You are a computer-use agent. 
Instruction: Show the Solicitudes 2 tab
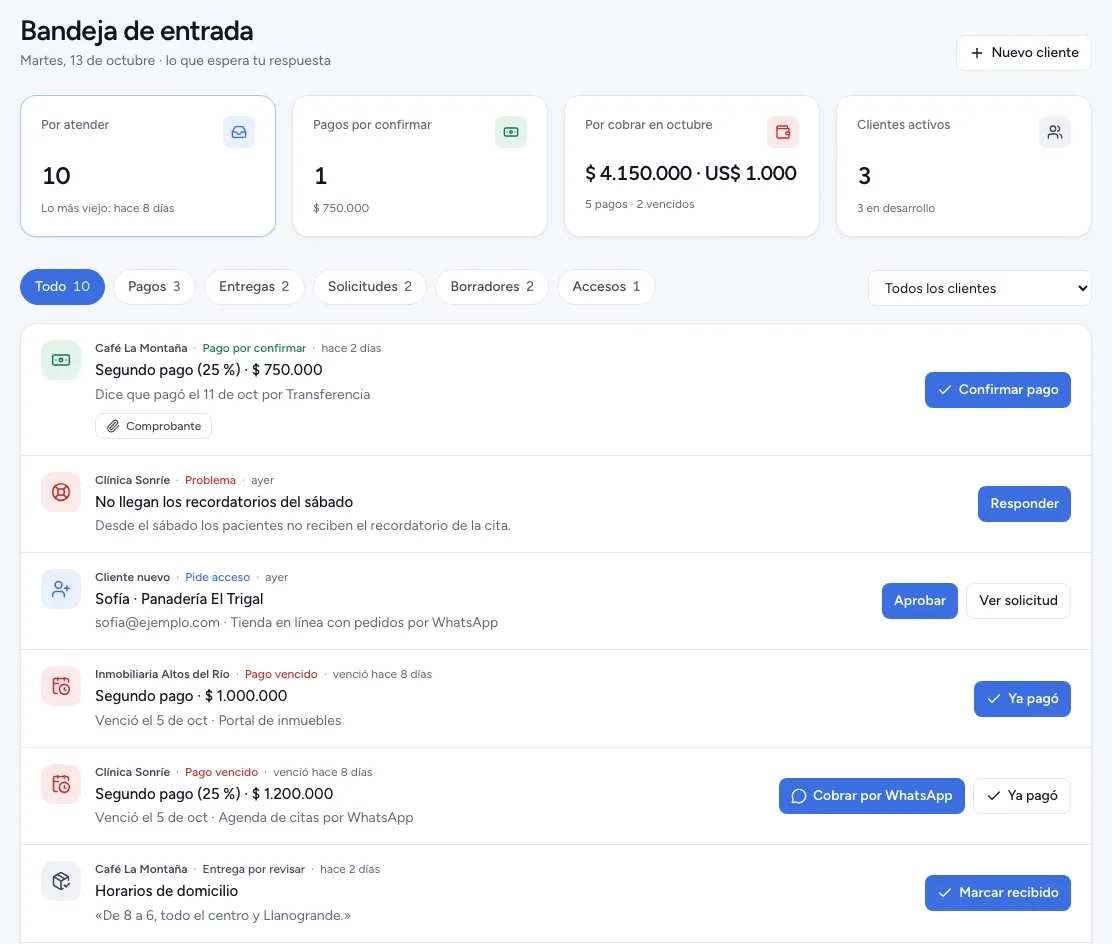coord(369,287)
